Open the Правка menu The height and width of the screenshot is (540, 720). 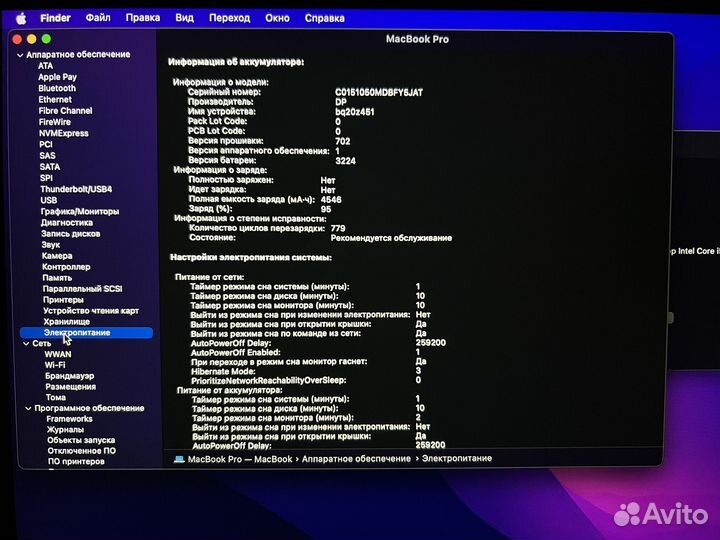click(143, 18)
